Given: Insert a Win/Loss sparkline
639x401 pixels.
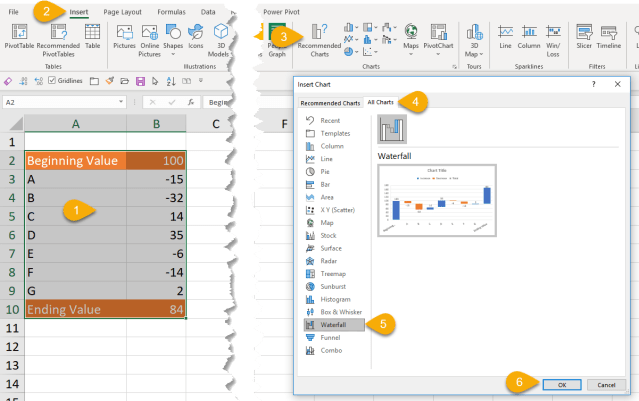Looking at the screenshot, I should point(553,40).
